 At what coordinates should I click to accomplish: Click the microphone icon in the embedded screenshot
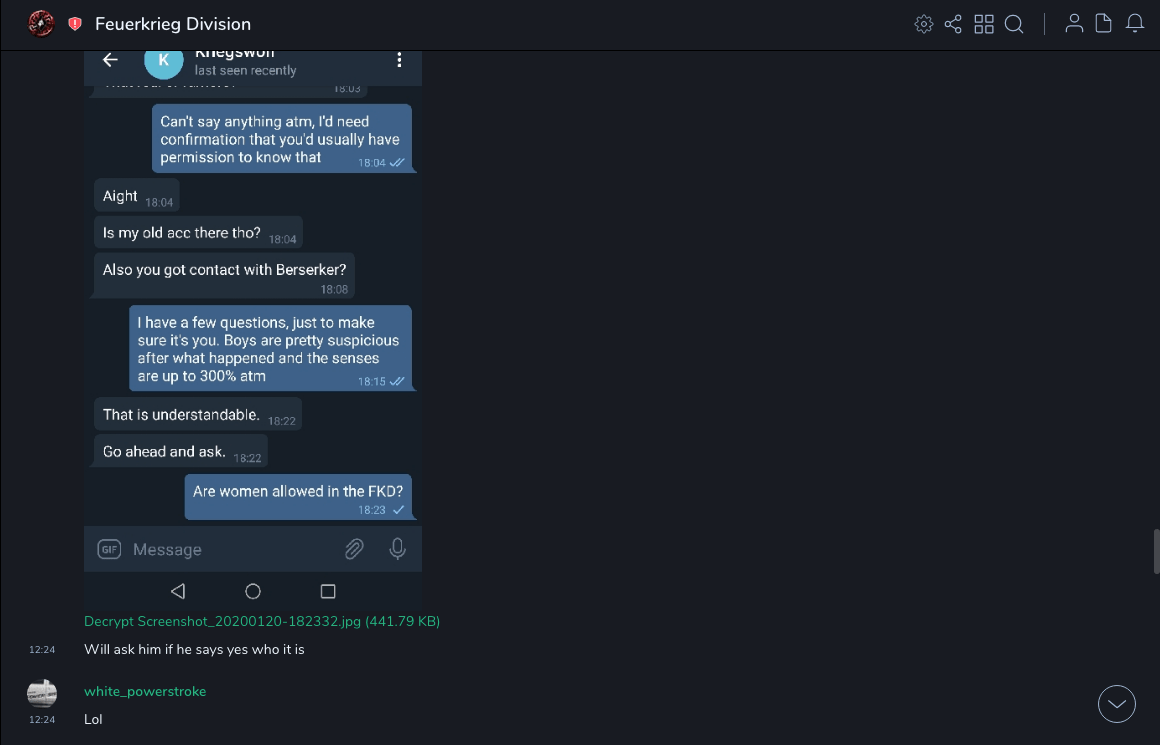(397, 549)
